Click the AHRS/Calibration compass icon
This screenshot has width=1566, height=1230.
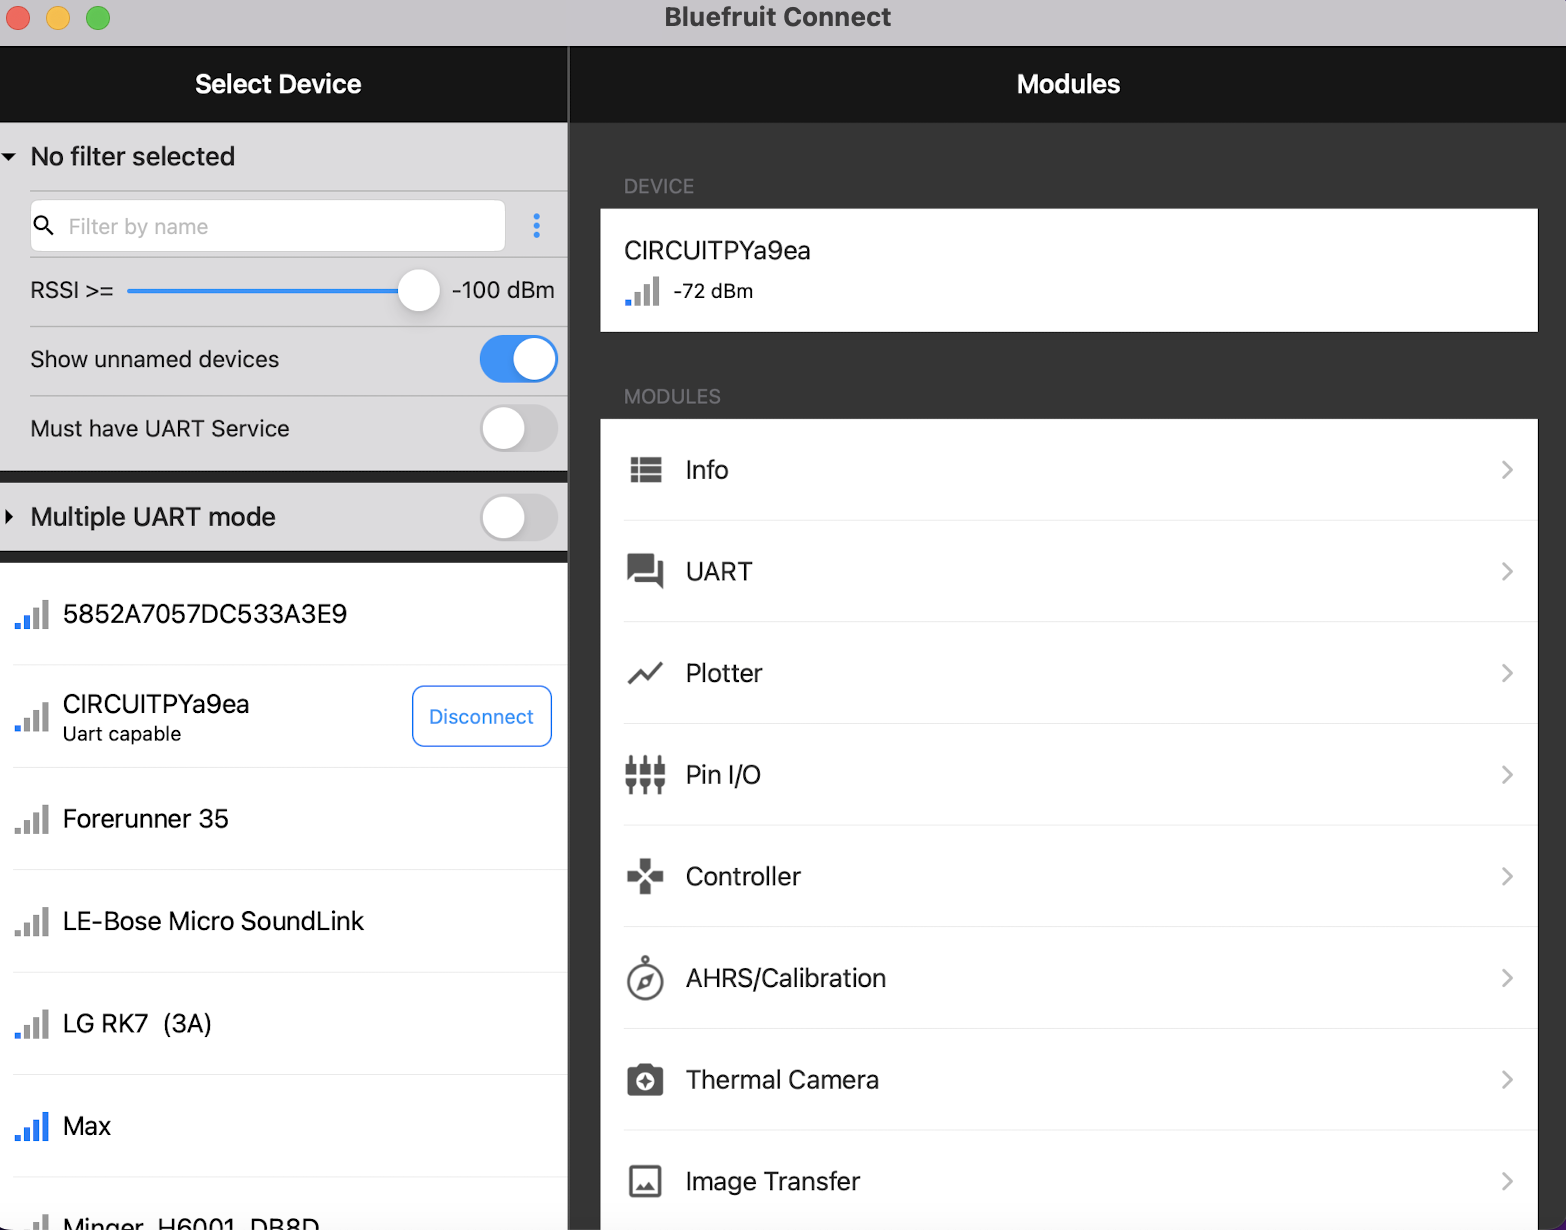[x=645, y=978]
